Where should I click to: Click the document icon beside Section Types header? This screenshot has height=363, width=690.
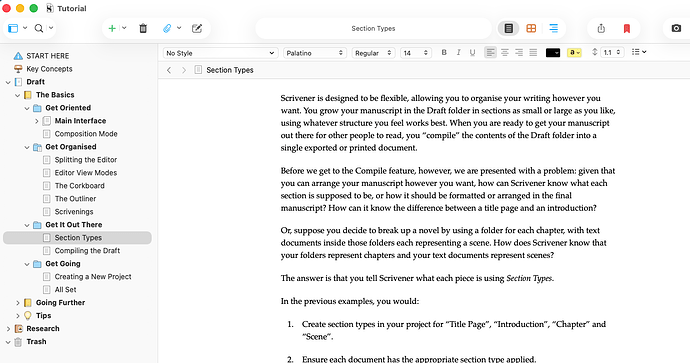click(x=198, y=70)
